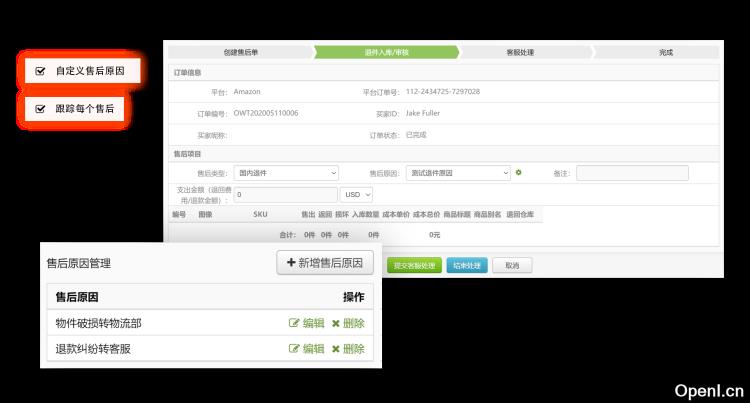Open the 售后原因 dropdown showing 测试退件原因

(x=458, y=173)
